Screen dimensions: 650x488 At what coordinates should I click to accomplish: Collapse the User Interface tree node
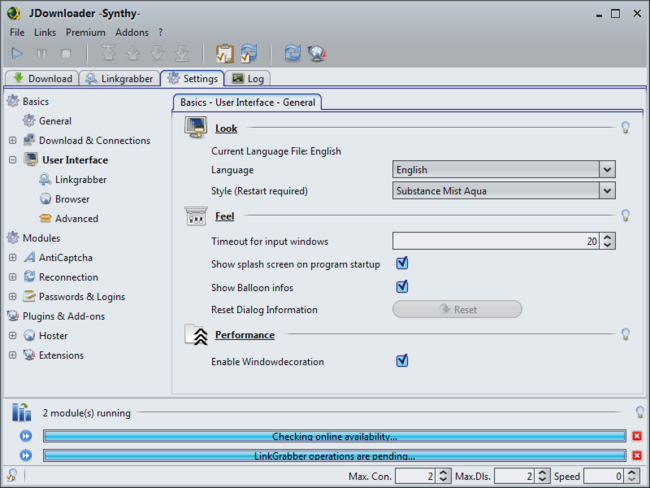[x=13, y=160]
